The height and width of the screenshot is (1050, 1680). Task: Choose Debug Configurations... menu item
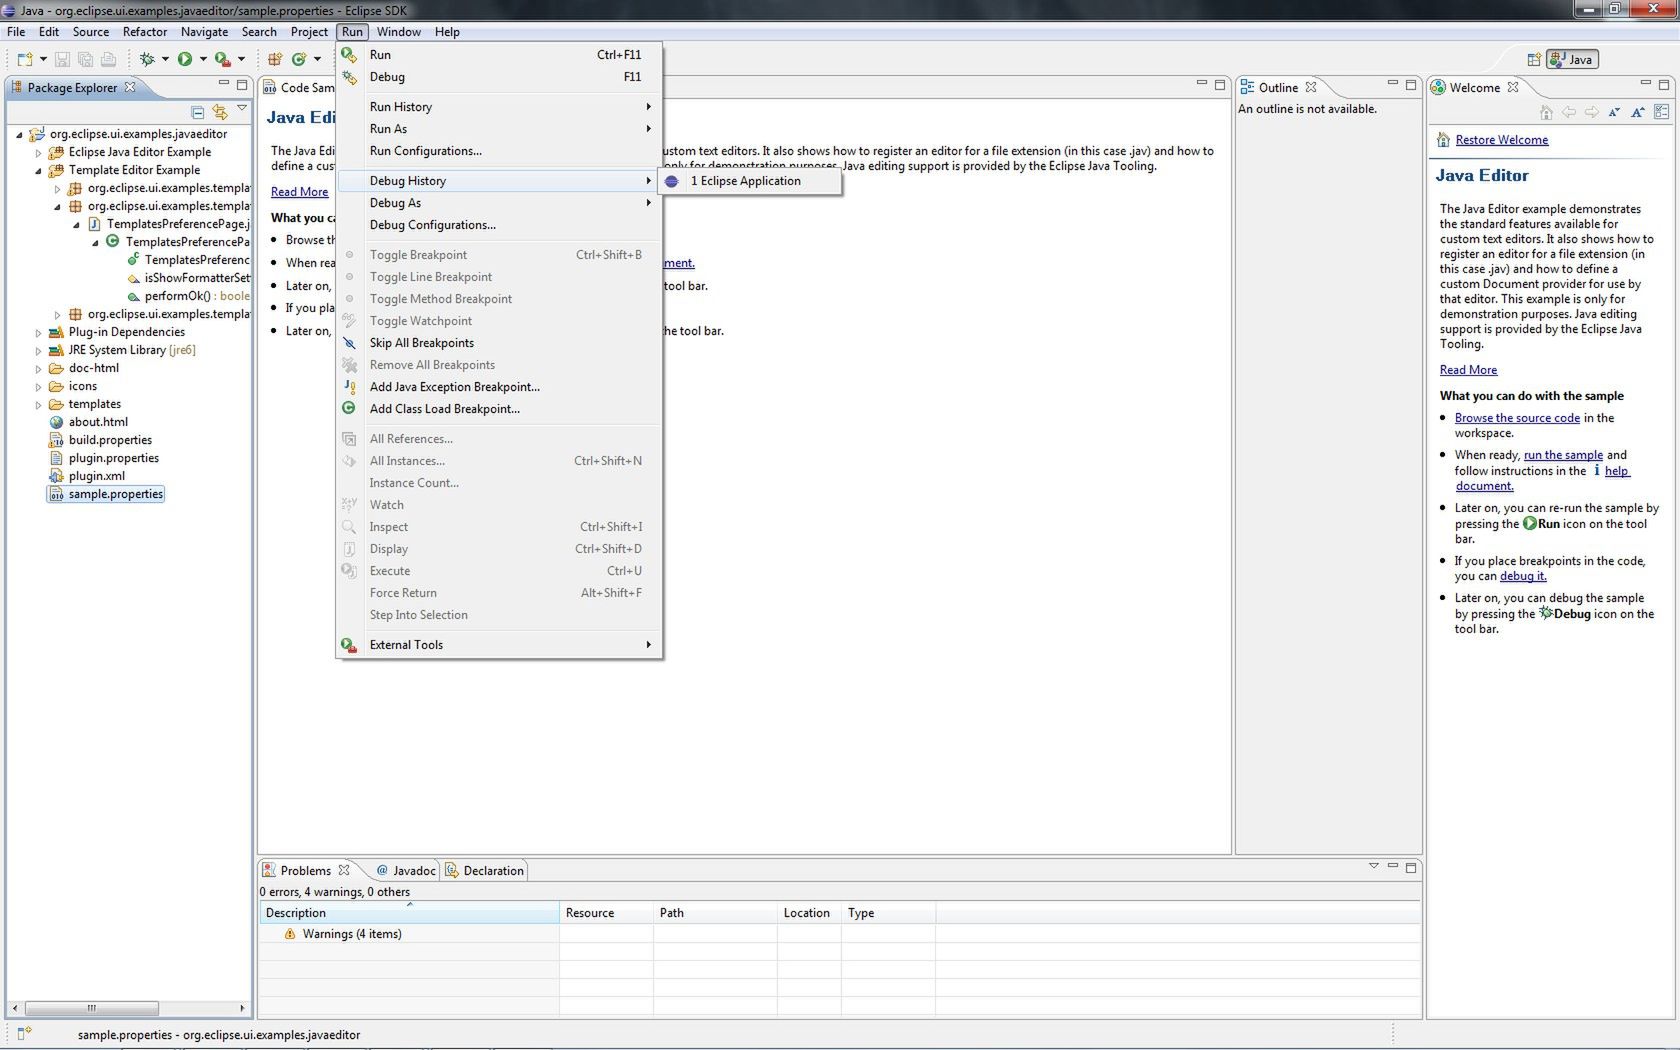(498, 225)
